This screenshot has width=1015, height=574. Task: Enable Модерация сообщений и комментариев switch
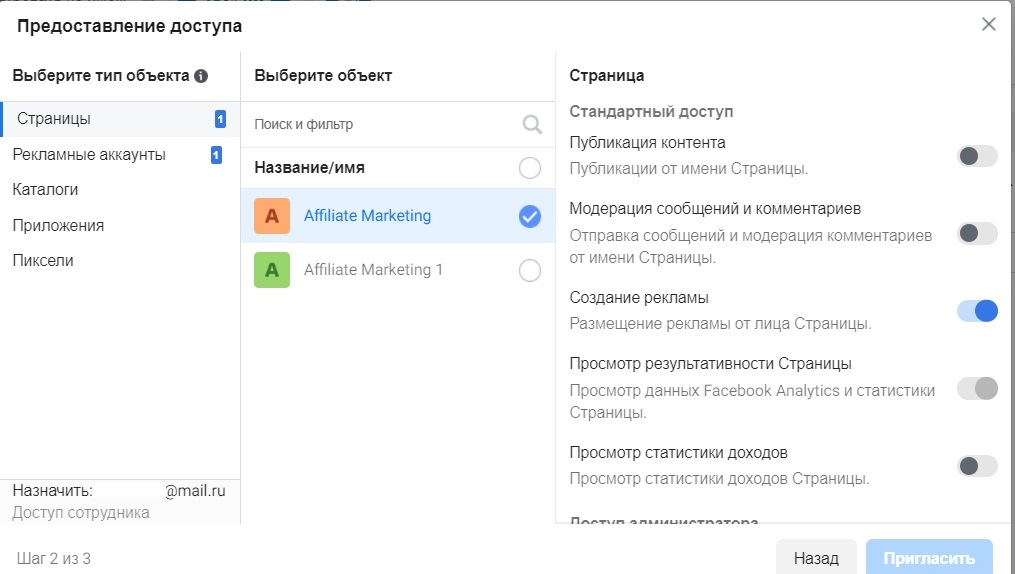(977, 233)
